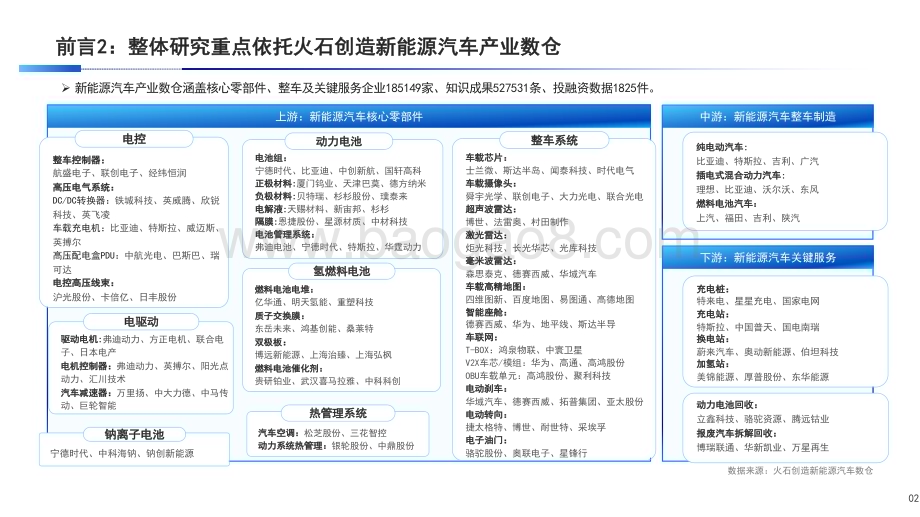Select the 车载摄像头 subheading

(x=491, y=183)
